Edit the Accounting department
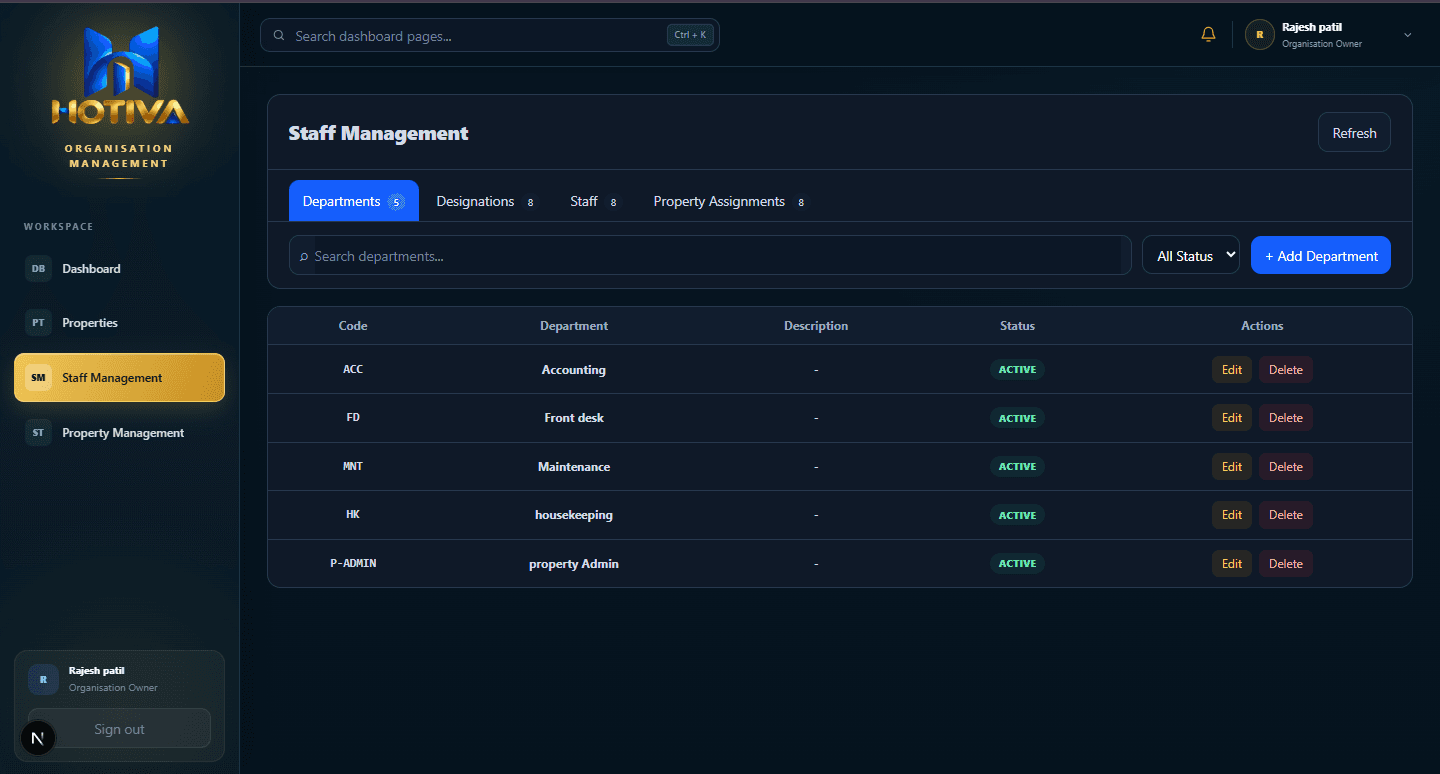 (1232, 370)
